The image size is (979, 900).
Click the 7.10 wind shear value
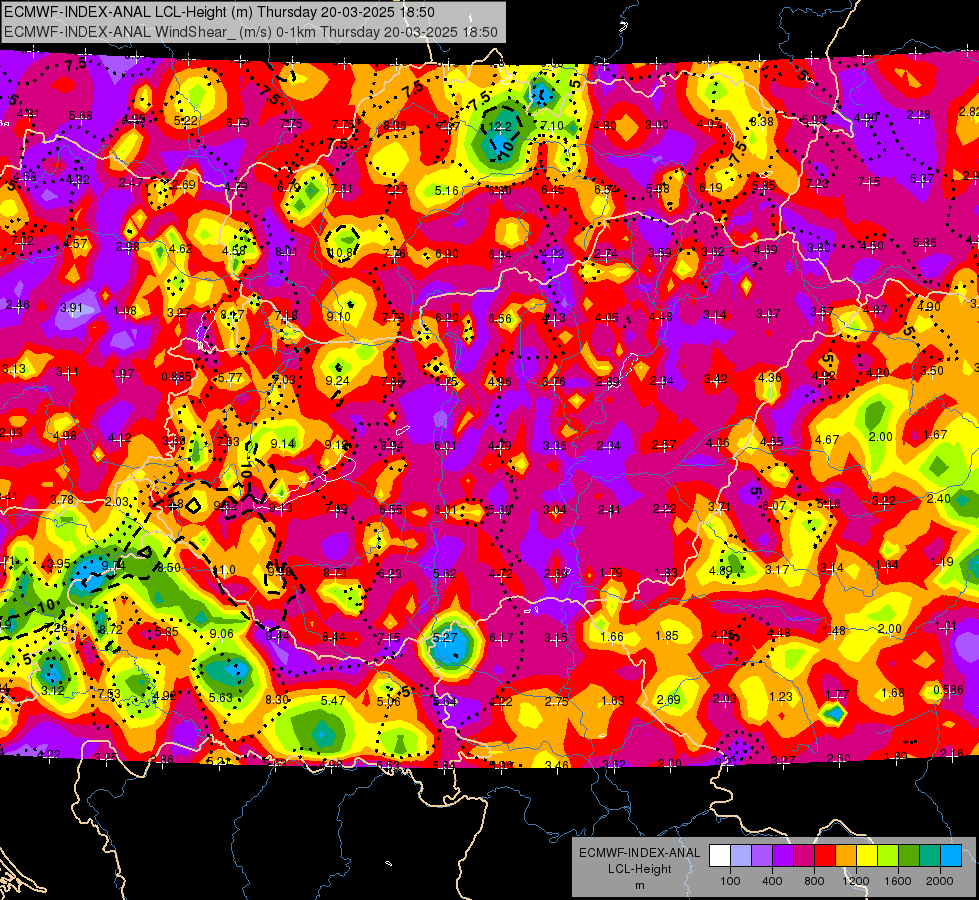click(552, 126)
